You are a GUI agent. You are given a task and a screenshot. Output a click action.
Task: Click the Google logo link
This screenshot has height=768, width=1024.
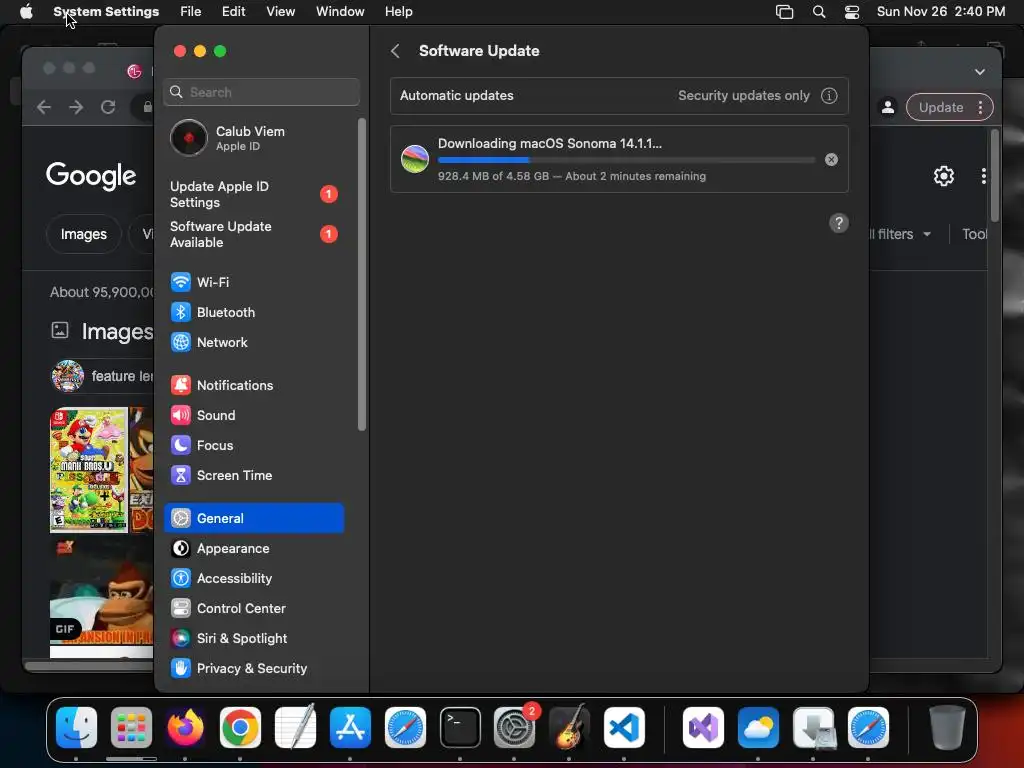pos(91,176)
